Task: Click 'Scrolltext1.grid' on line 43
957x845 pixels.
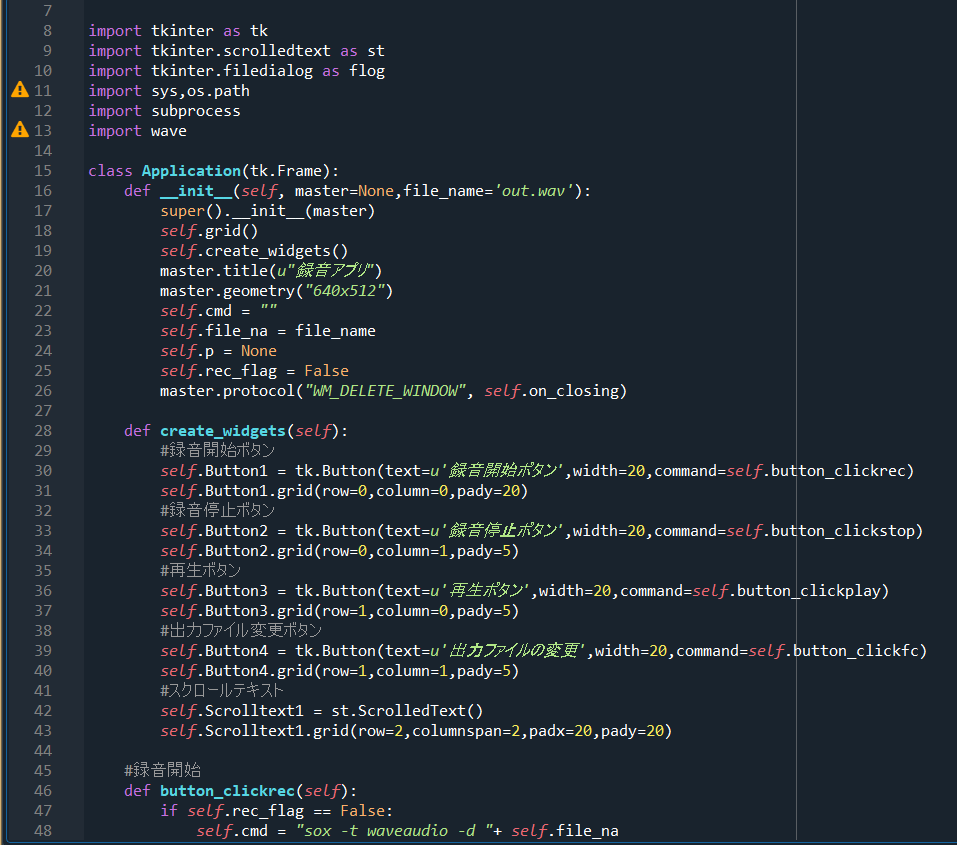Action: click(x=276, y=731)
